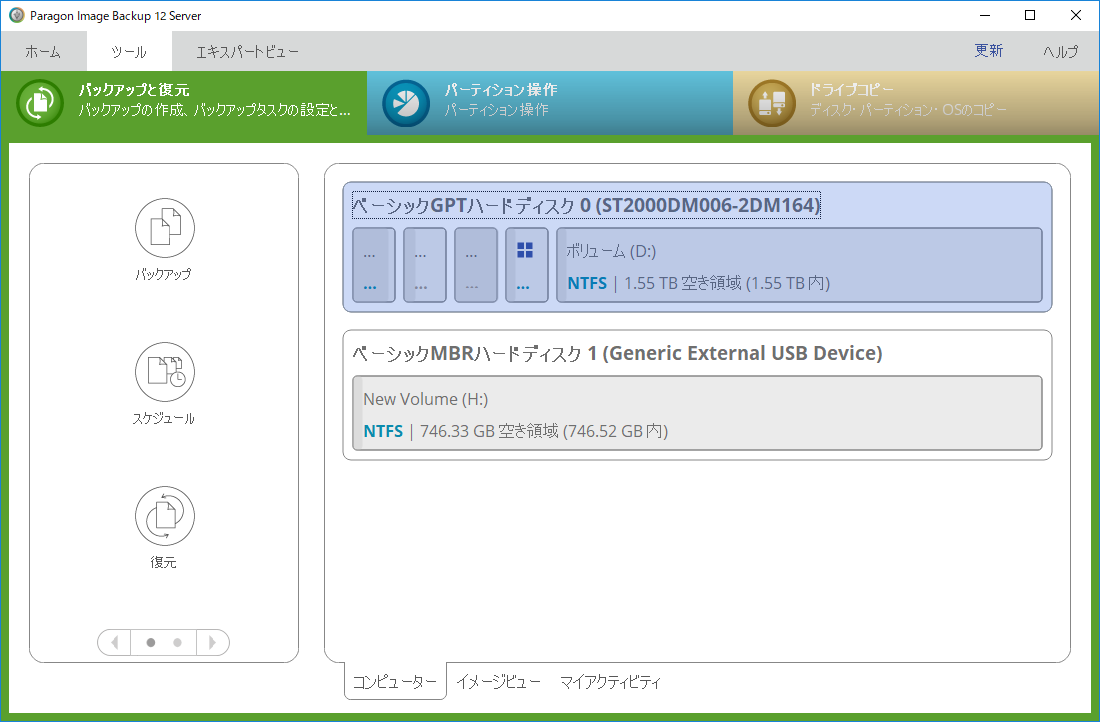The width and height of the screenshot is (1100, 722).
Task: Select the first small partition on Disk 0
Action: click(x=373, y=265)
